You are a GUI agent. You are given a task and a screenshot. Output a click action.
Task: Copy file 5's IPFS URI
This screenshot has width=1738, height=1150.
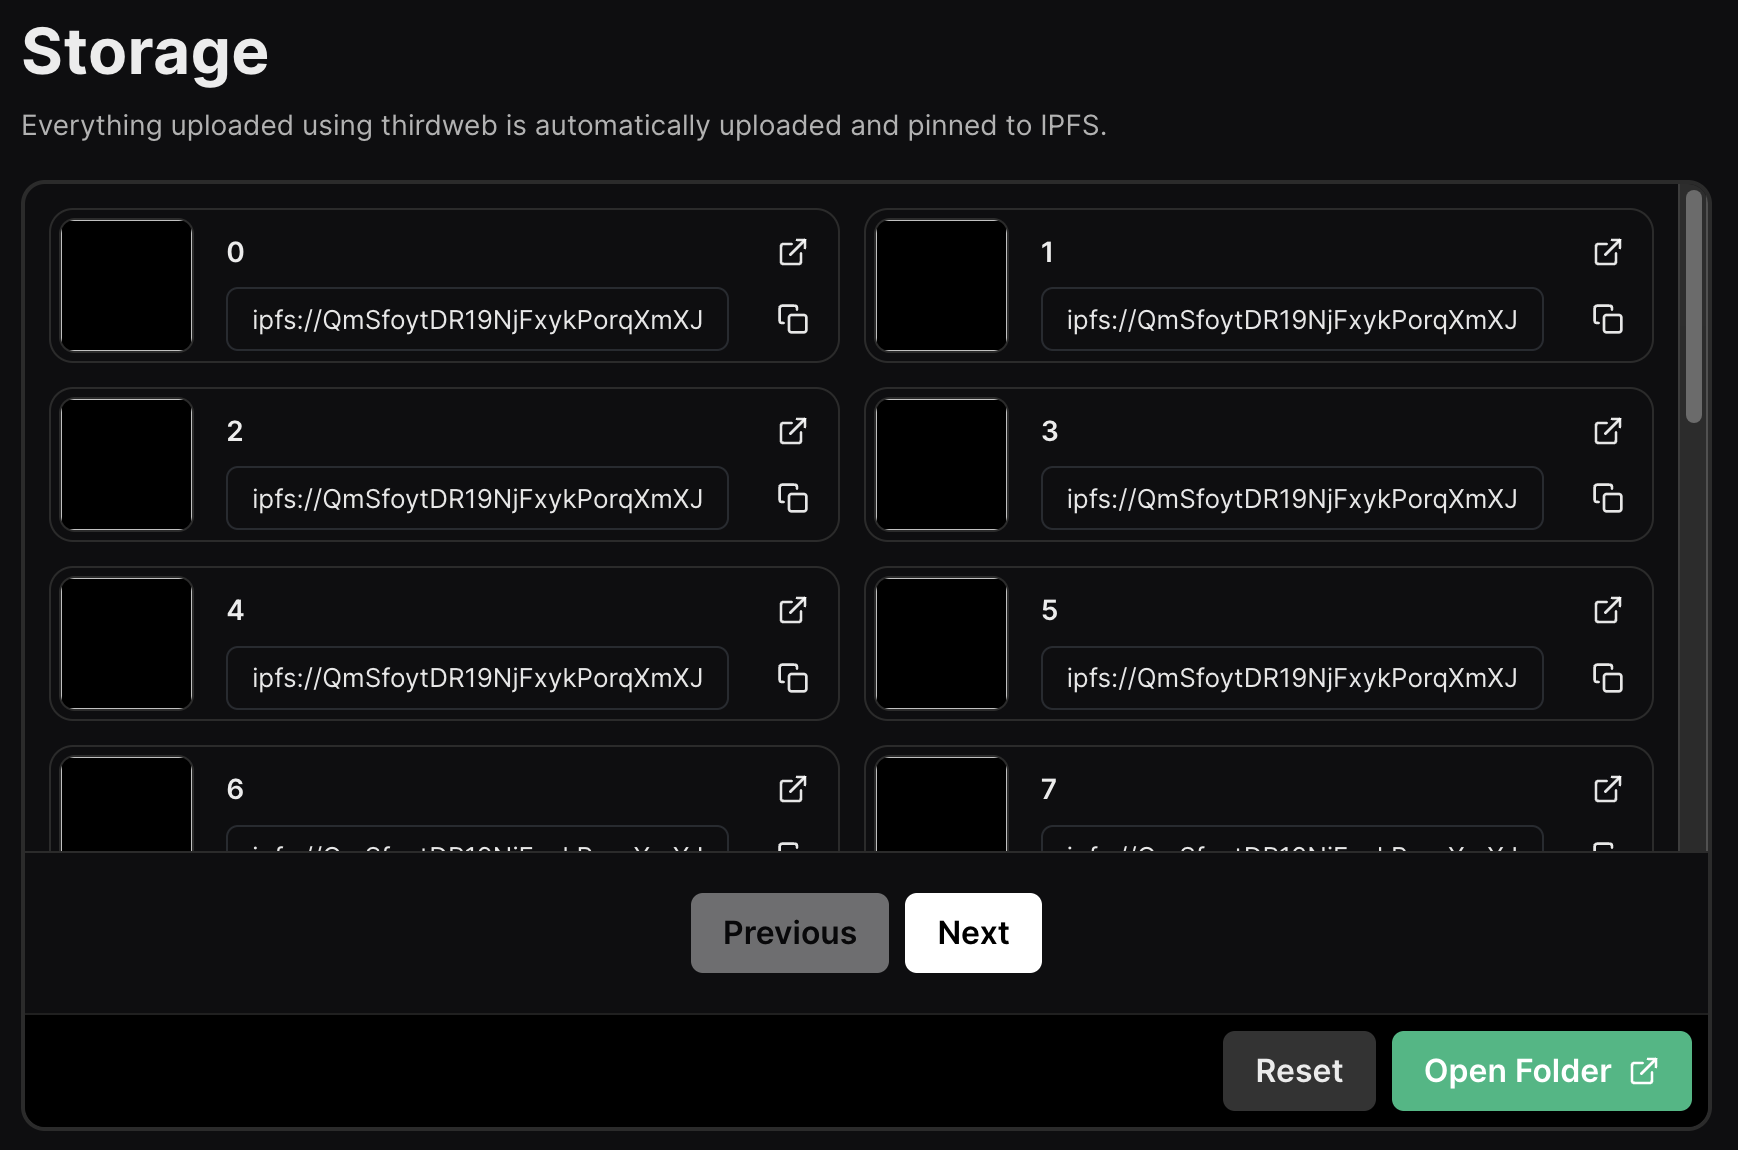pyautogui.click(x=1607, y=678)
